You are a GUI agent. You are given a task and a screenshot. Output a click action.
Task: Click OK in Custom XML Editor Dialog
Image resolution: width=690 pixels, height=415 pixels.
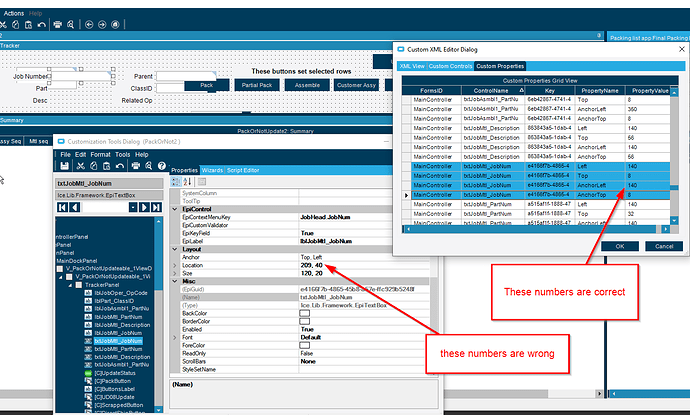click(x=620, y=246)
